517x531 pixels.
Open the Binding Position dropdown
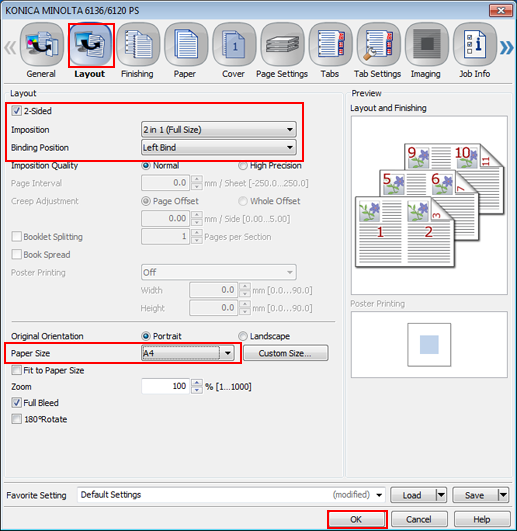pos(219,147)
